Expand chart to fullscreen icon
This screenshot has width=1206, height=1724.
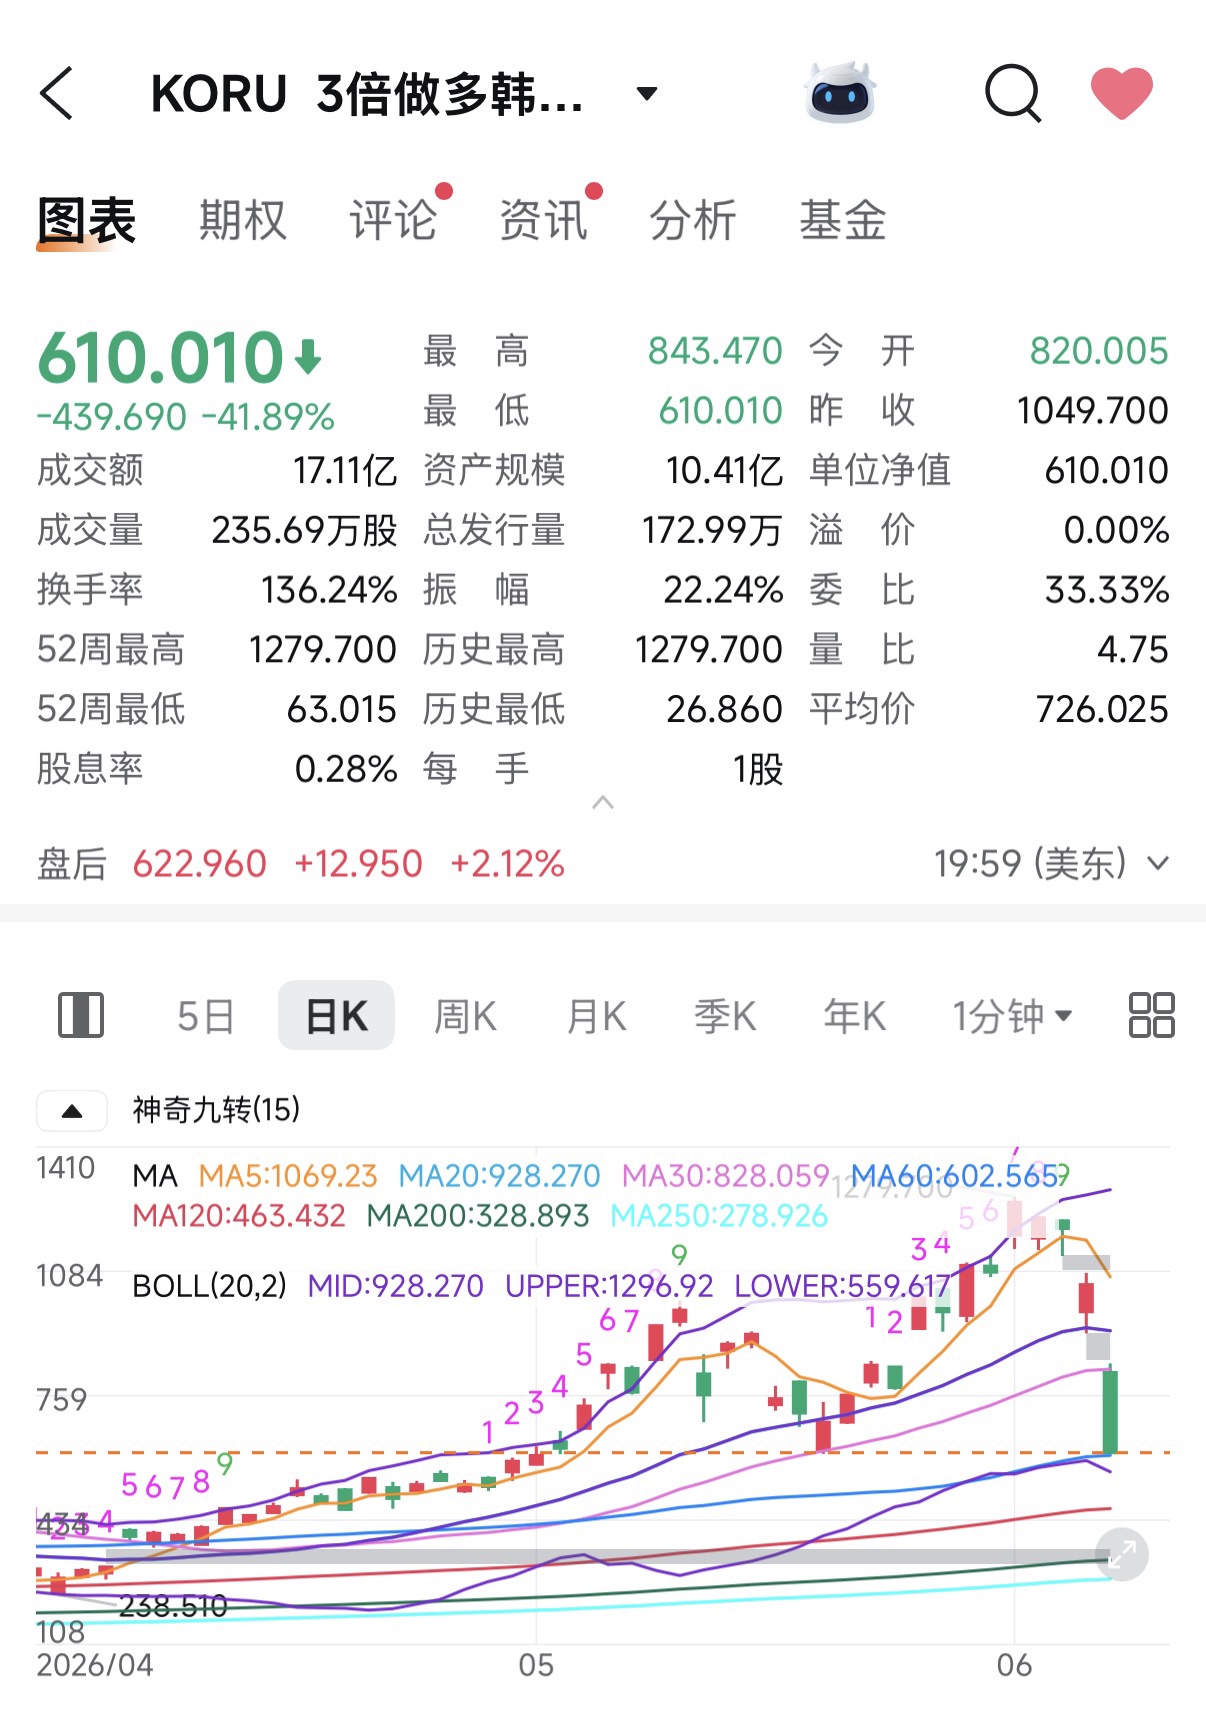(1121, 1555)
